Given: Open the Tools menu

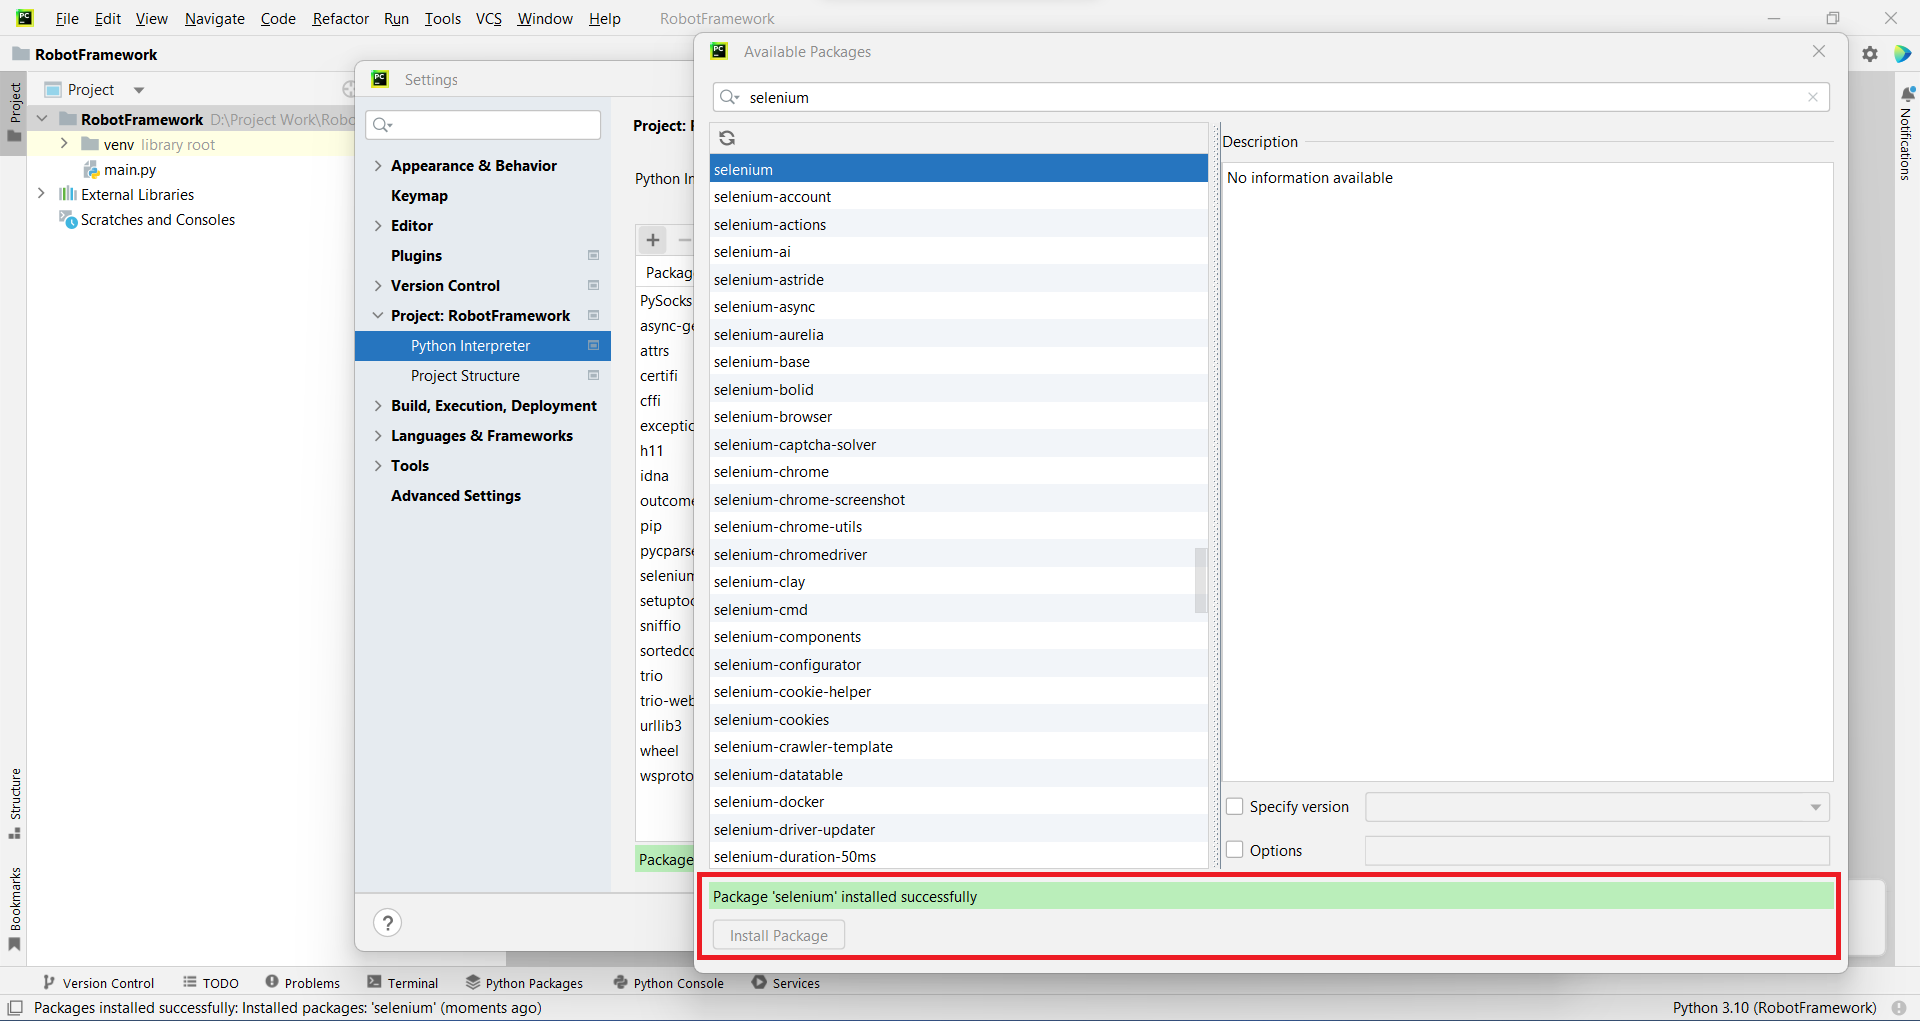Looking at the screenshot, I should coord(442,19).
